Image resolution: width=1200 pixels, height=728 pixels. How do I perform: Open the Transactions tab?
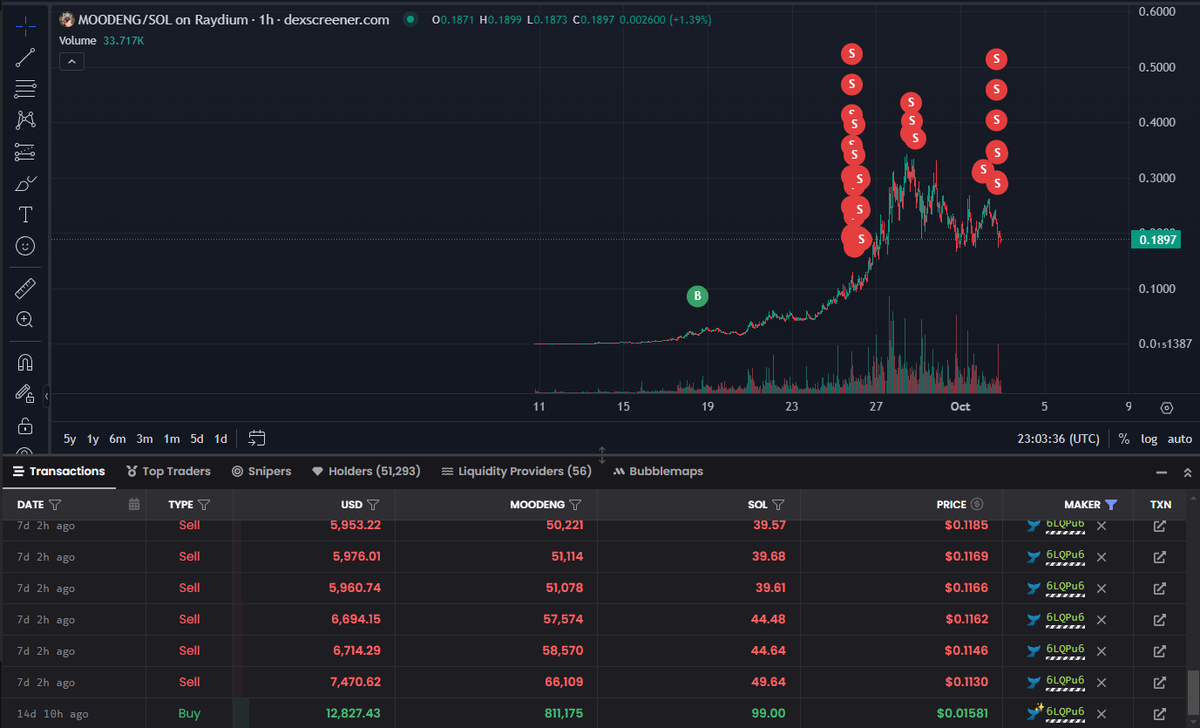[x=58, y=471]
